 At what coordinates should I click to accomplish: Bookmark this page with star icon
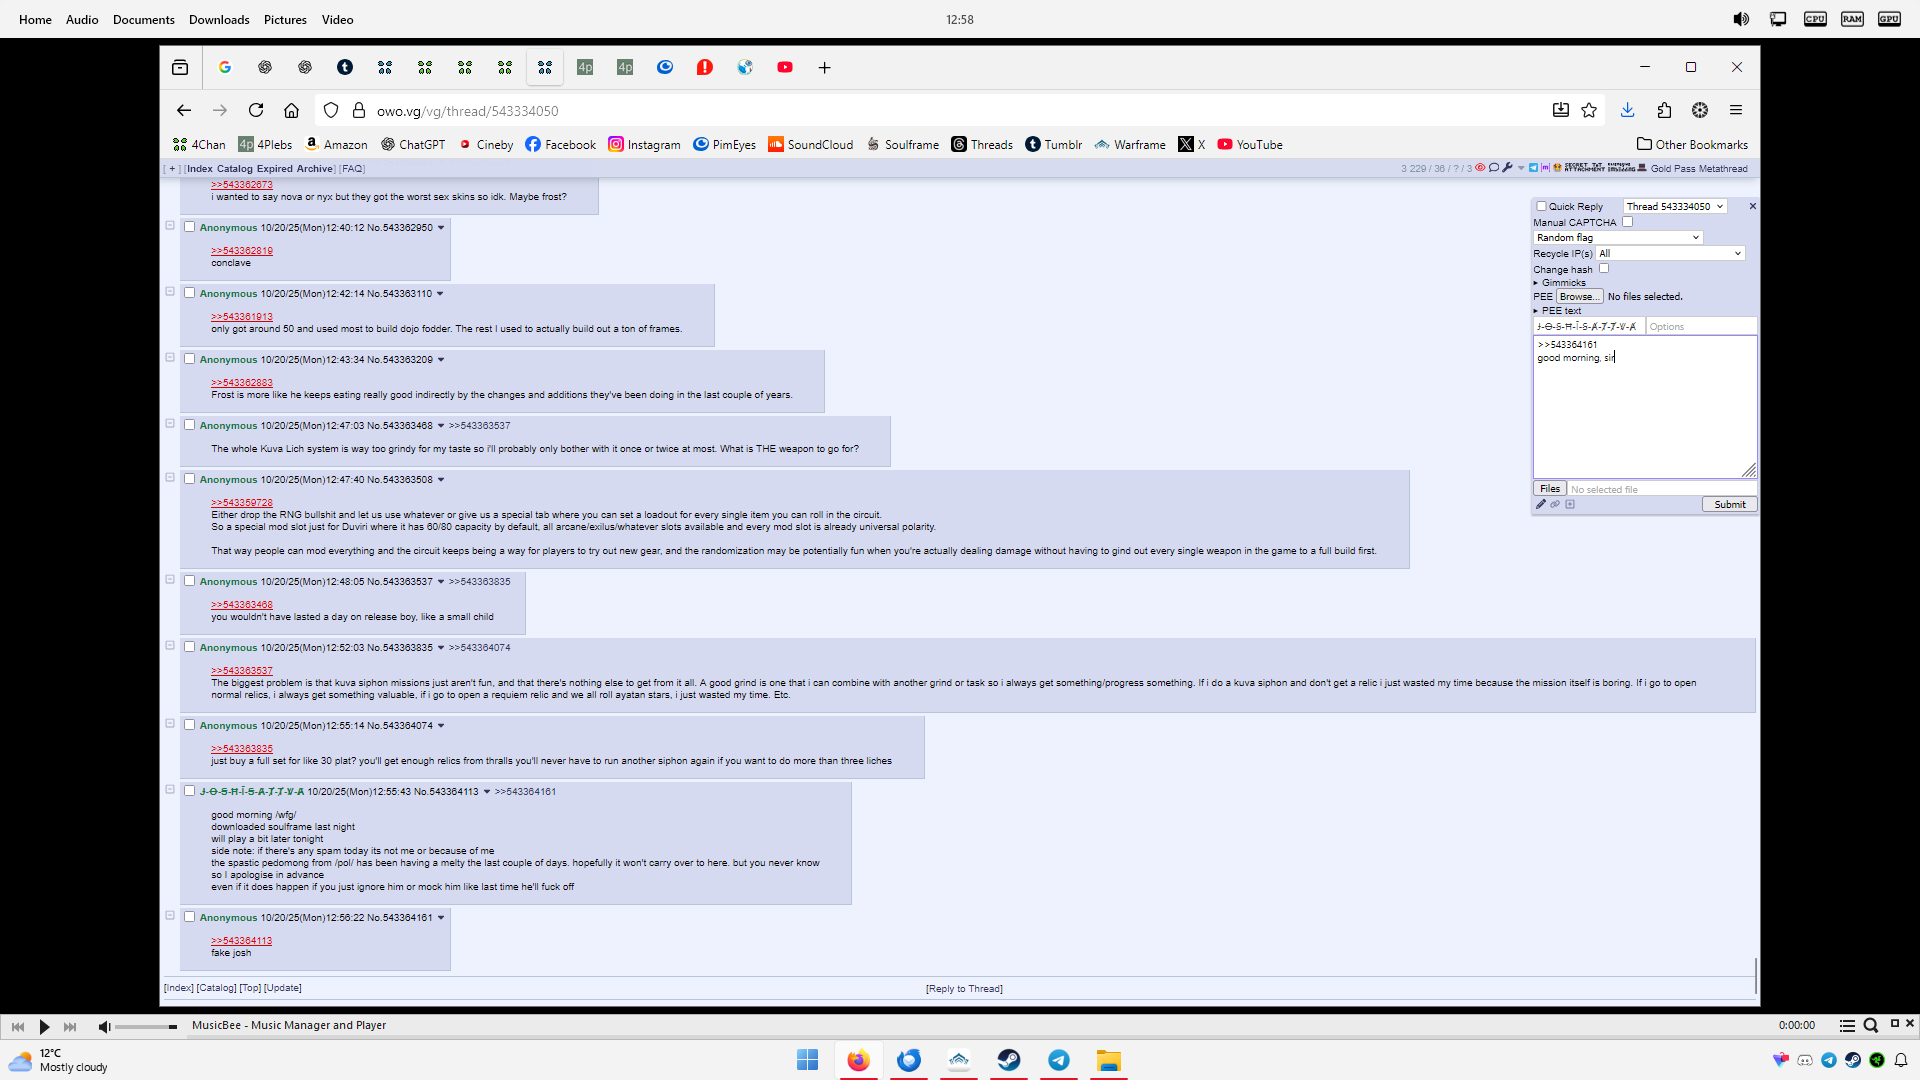point(1589,110)
